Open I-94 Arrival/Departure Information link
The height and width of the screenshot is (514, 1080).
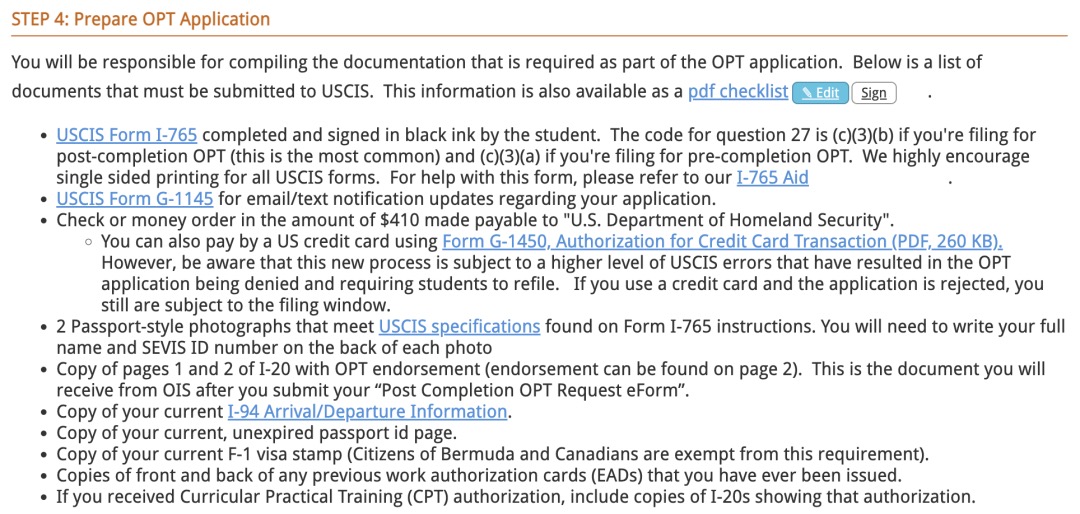[x=367, y=412]
